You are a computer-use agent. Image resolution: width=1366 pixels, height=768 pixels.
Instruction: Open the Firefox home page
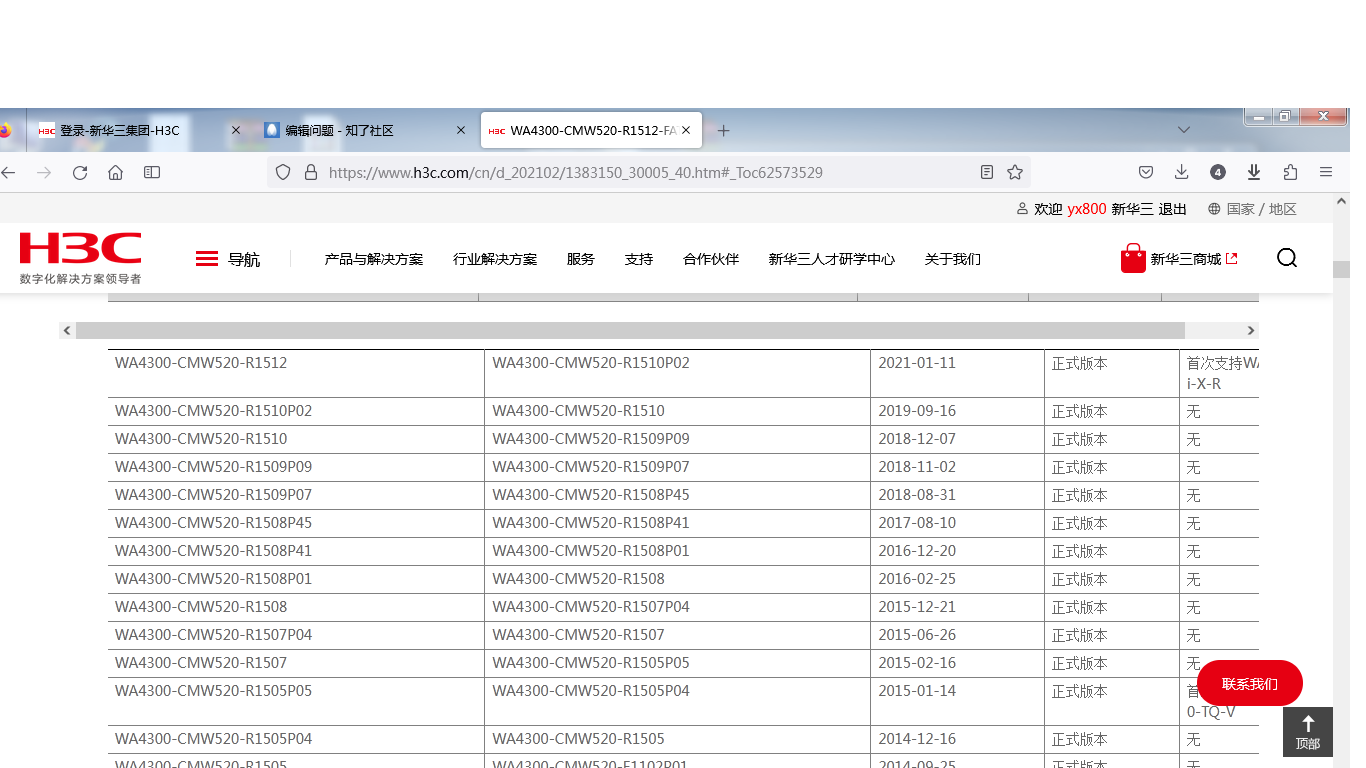pos(116,172)
